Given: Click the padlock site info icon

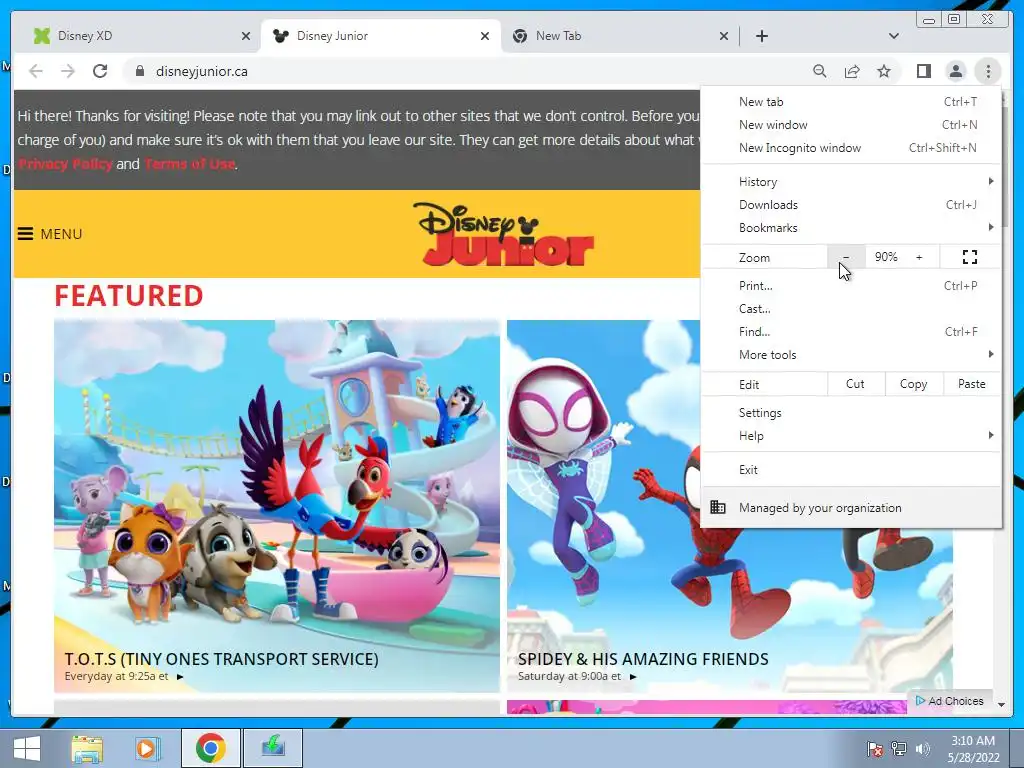Looking at the screenshot, I should tap(140, 71).
